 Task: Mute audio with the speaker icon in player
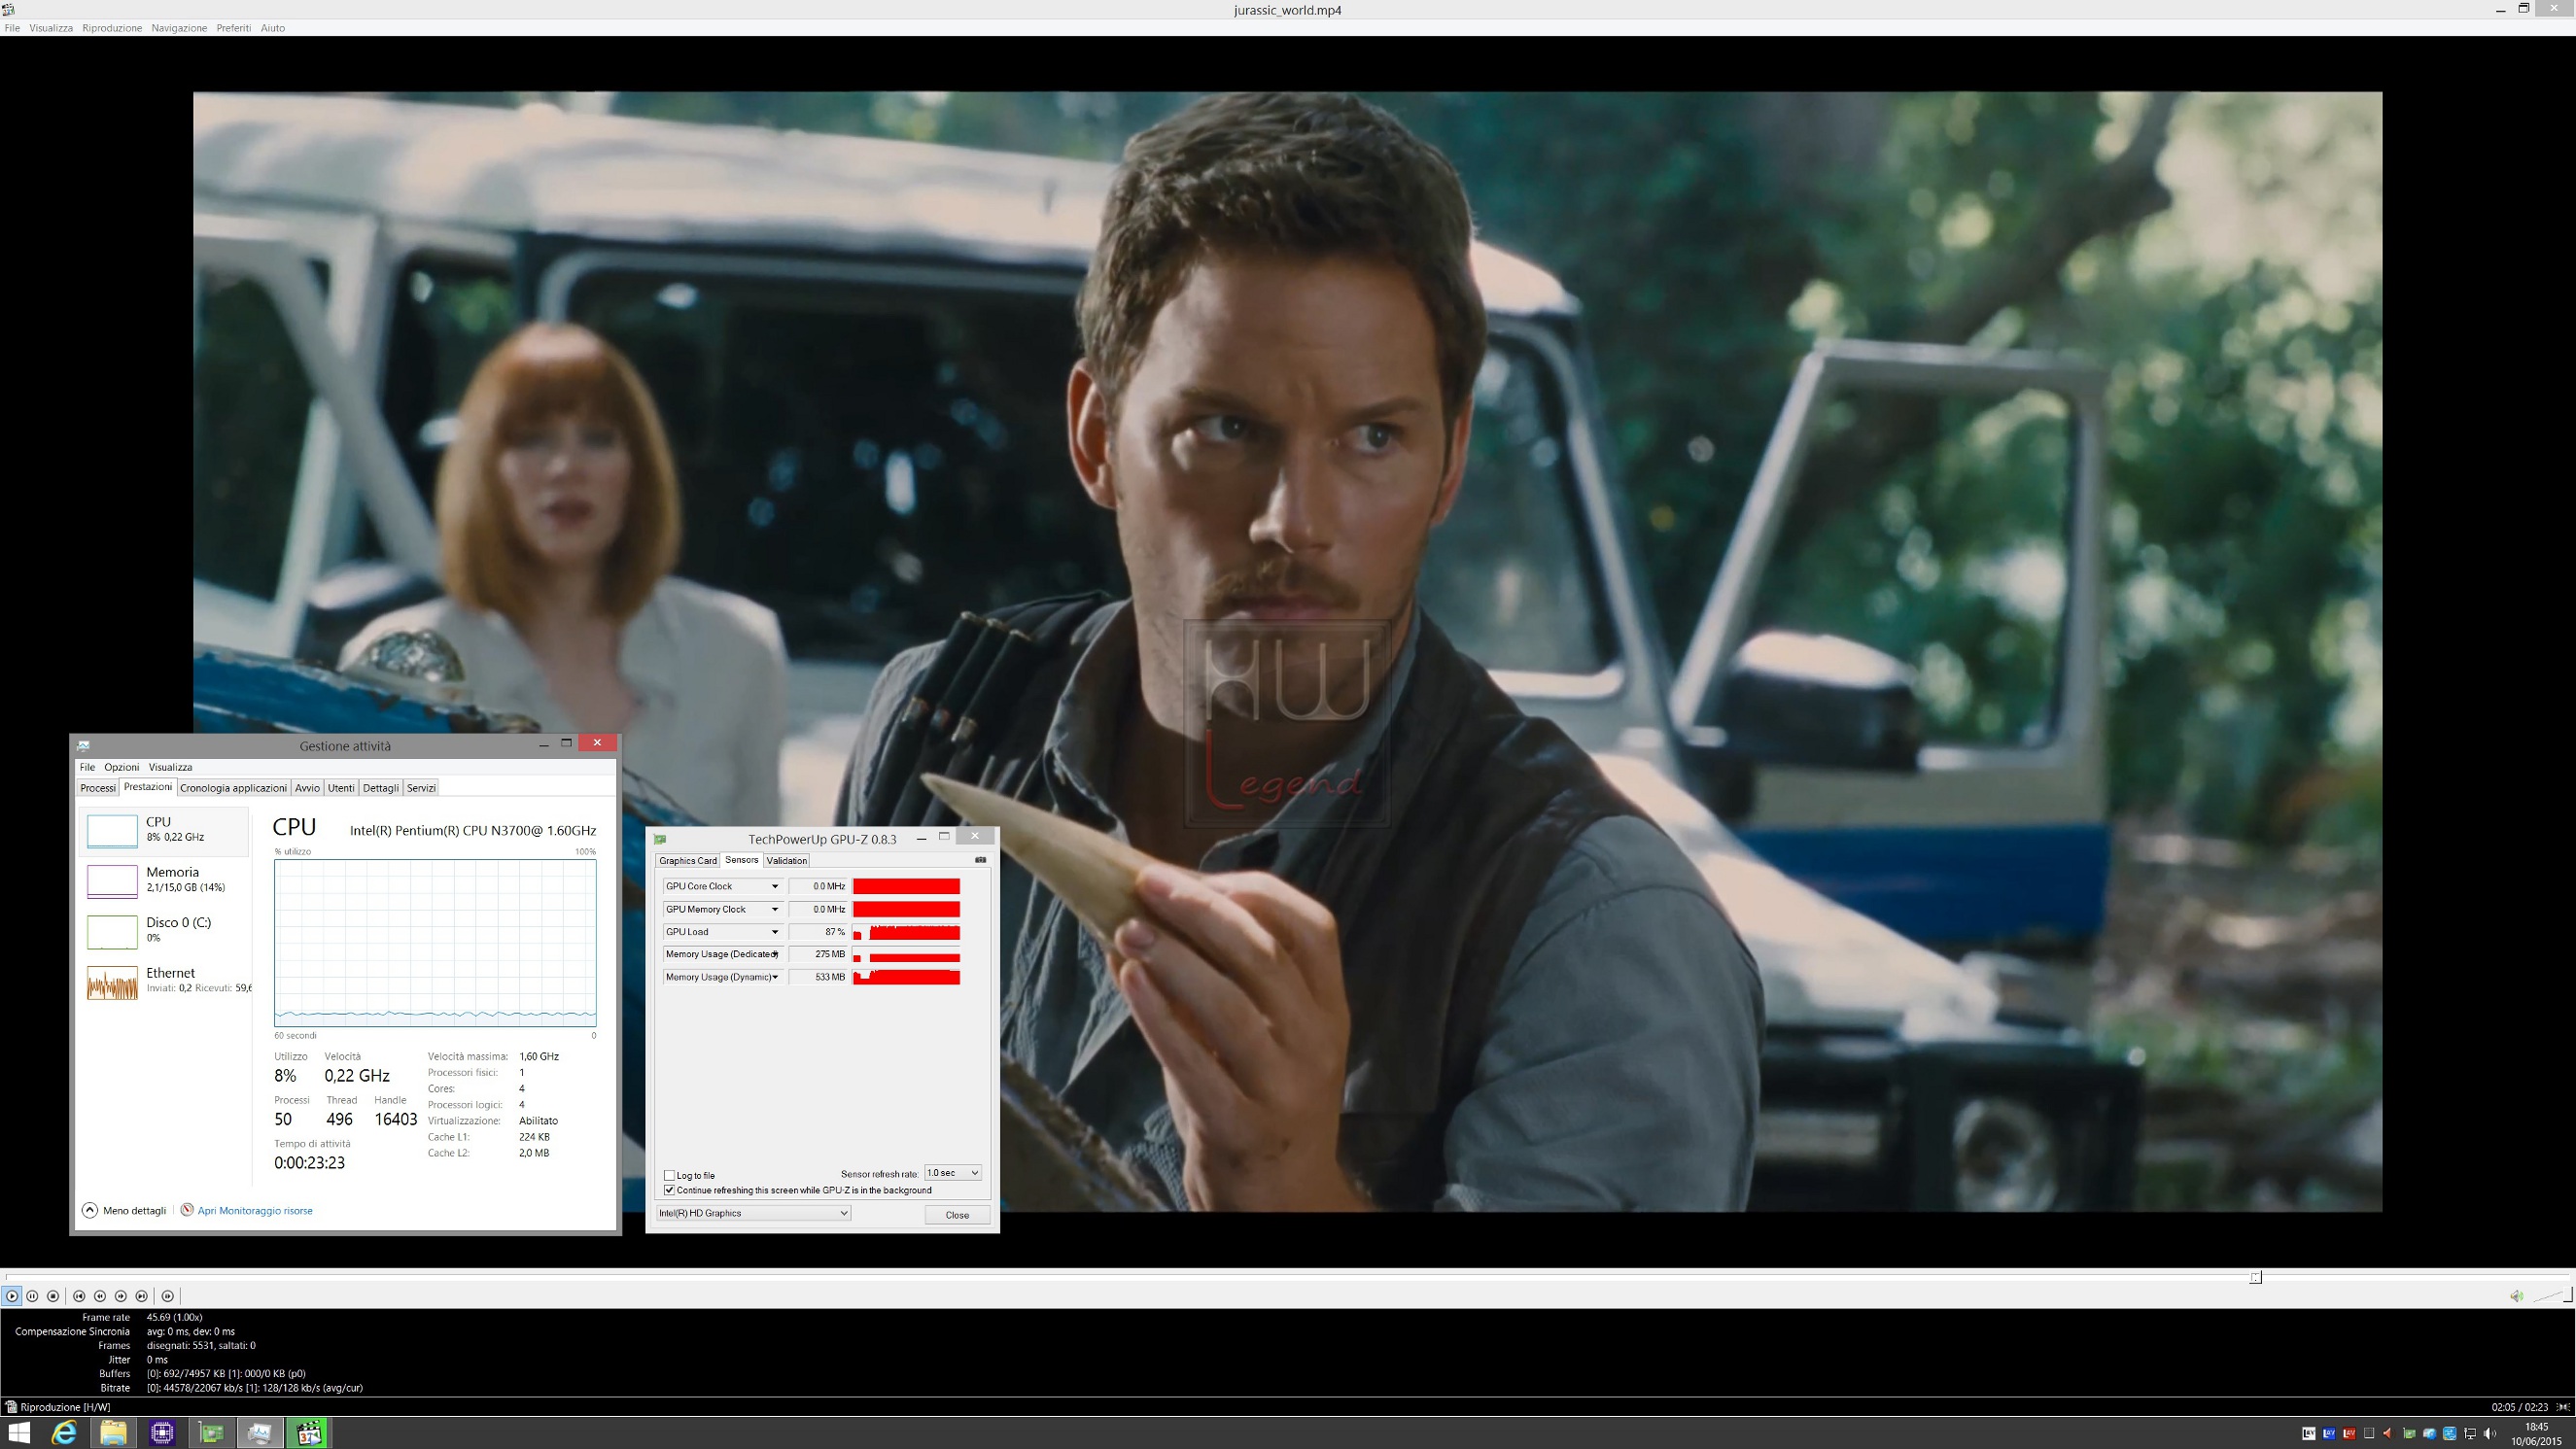(2516, 1296)
